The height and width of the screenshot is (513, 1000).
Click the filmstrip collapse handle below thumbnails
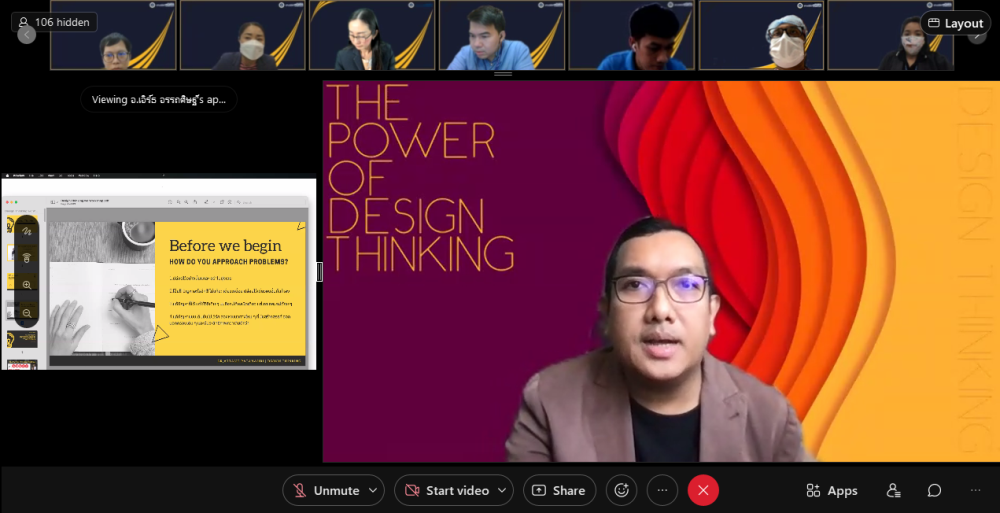click(x=503, y=74)
